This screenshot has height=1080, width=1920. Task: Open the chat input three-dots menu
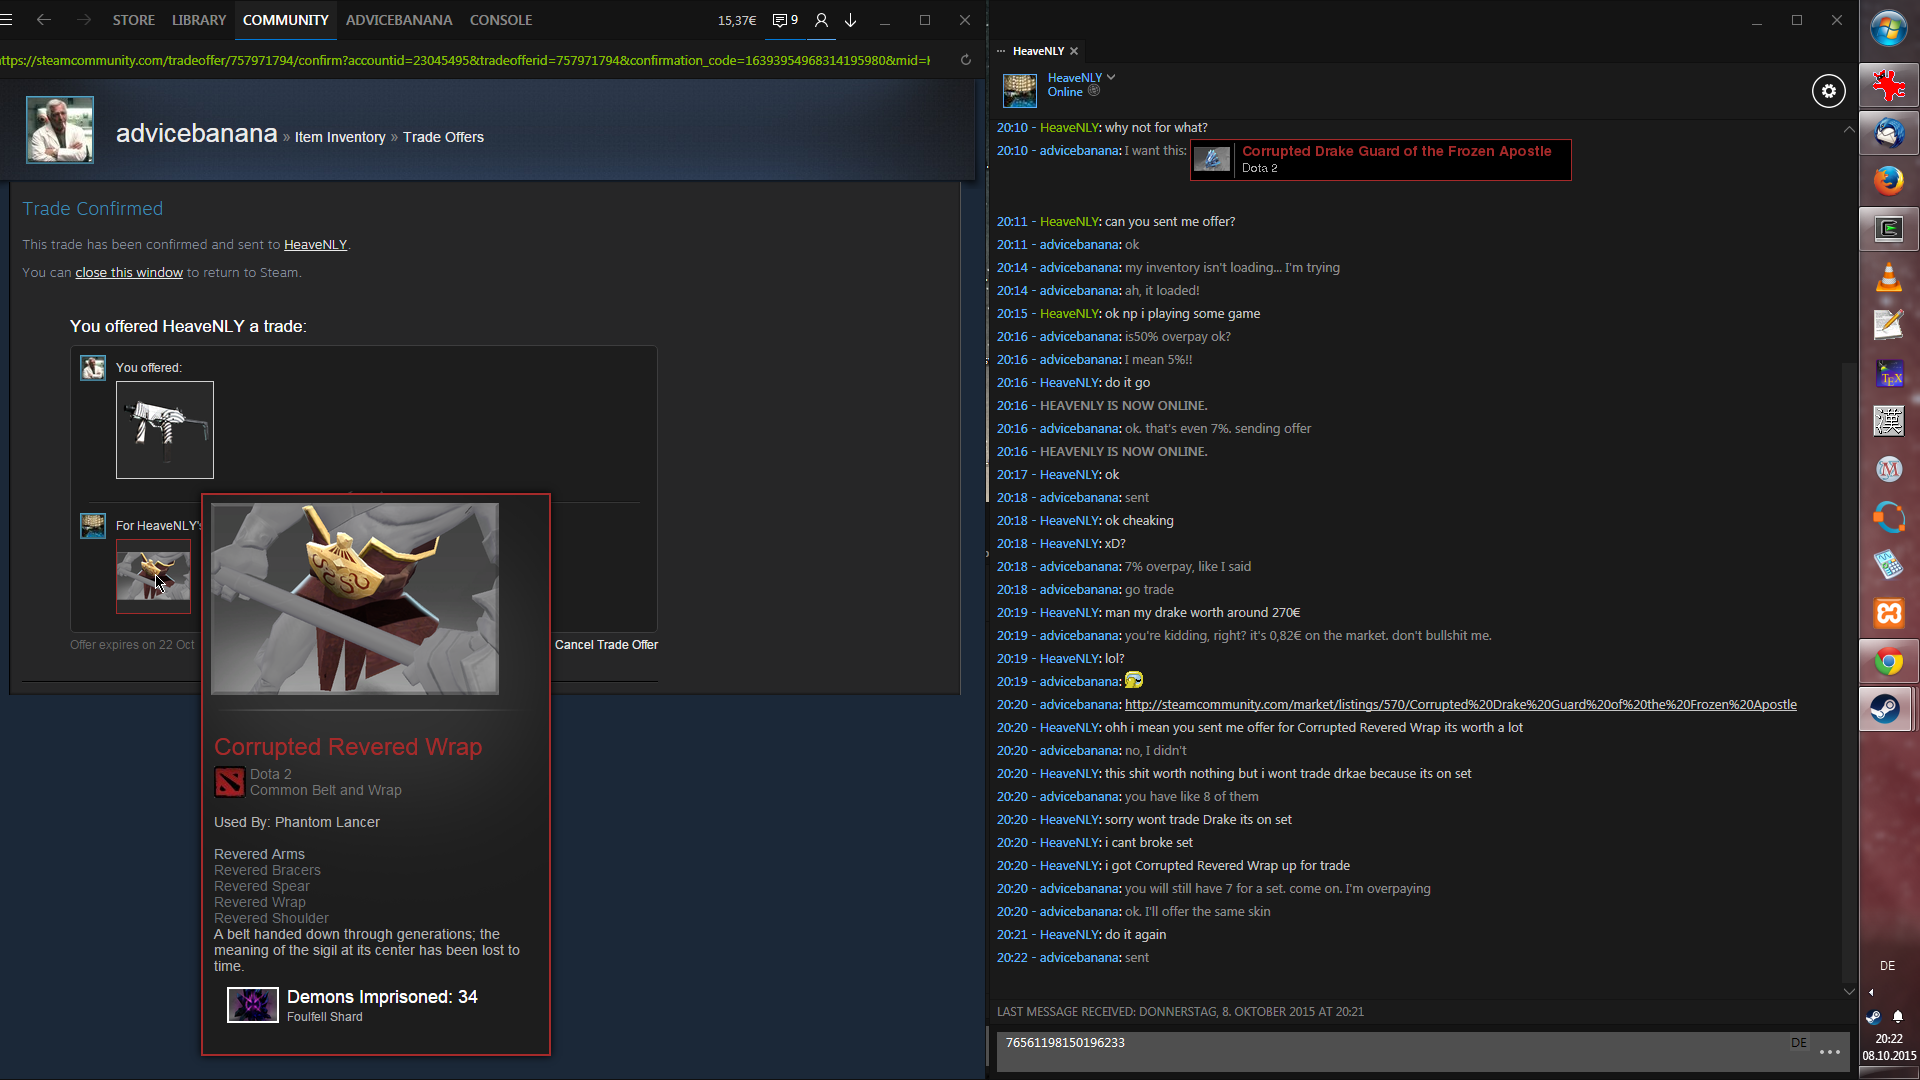[1830, 1052]
